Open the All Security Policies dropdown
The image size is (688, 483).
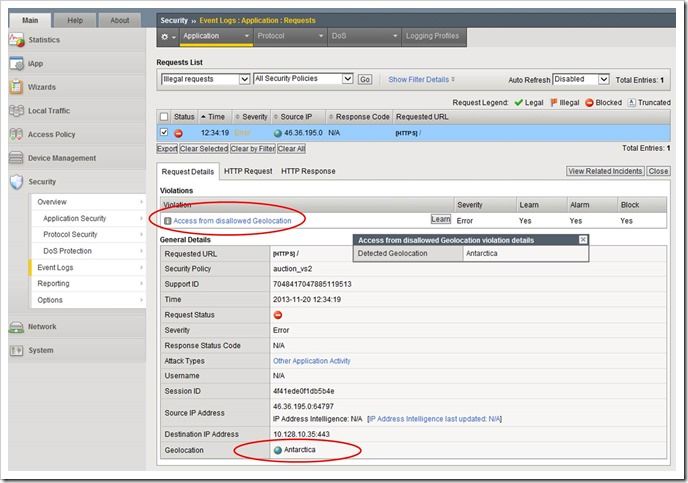(x=302, y=79)
